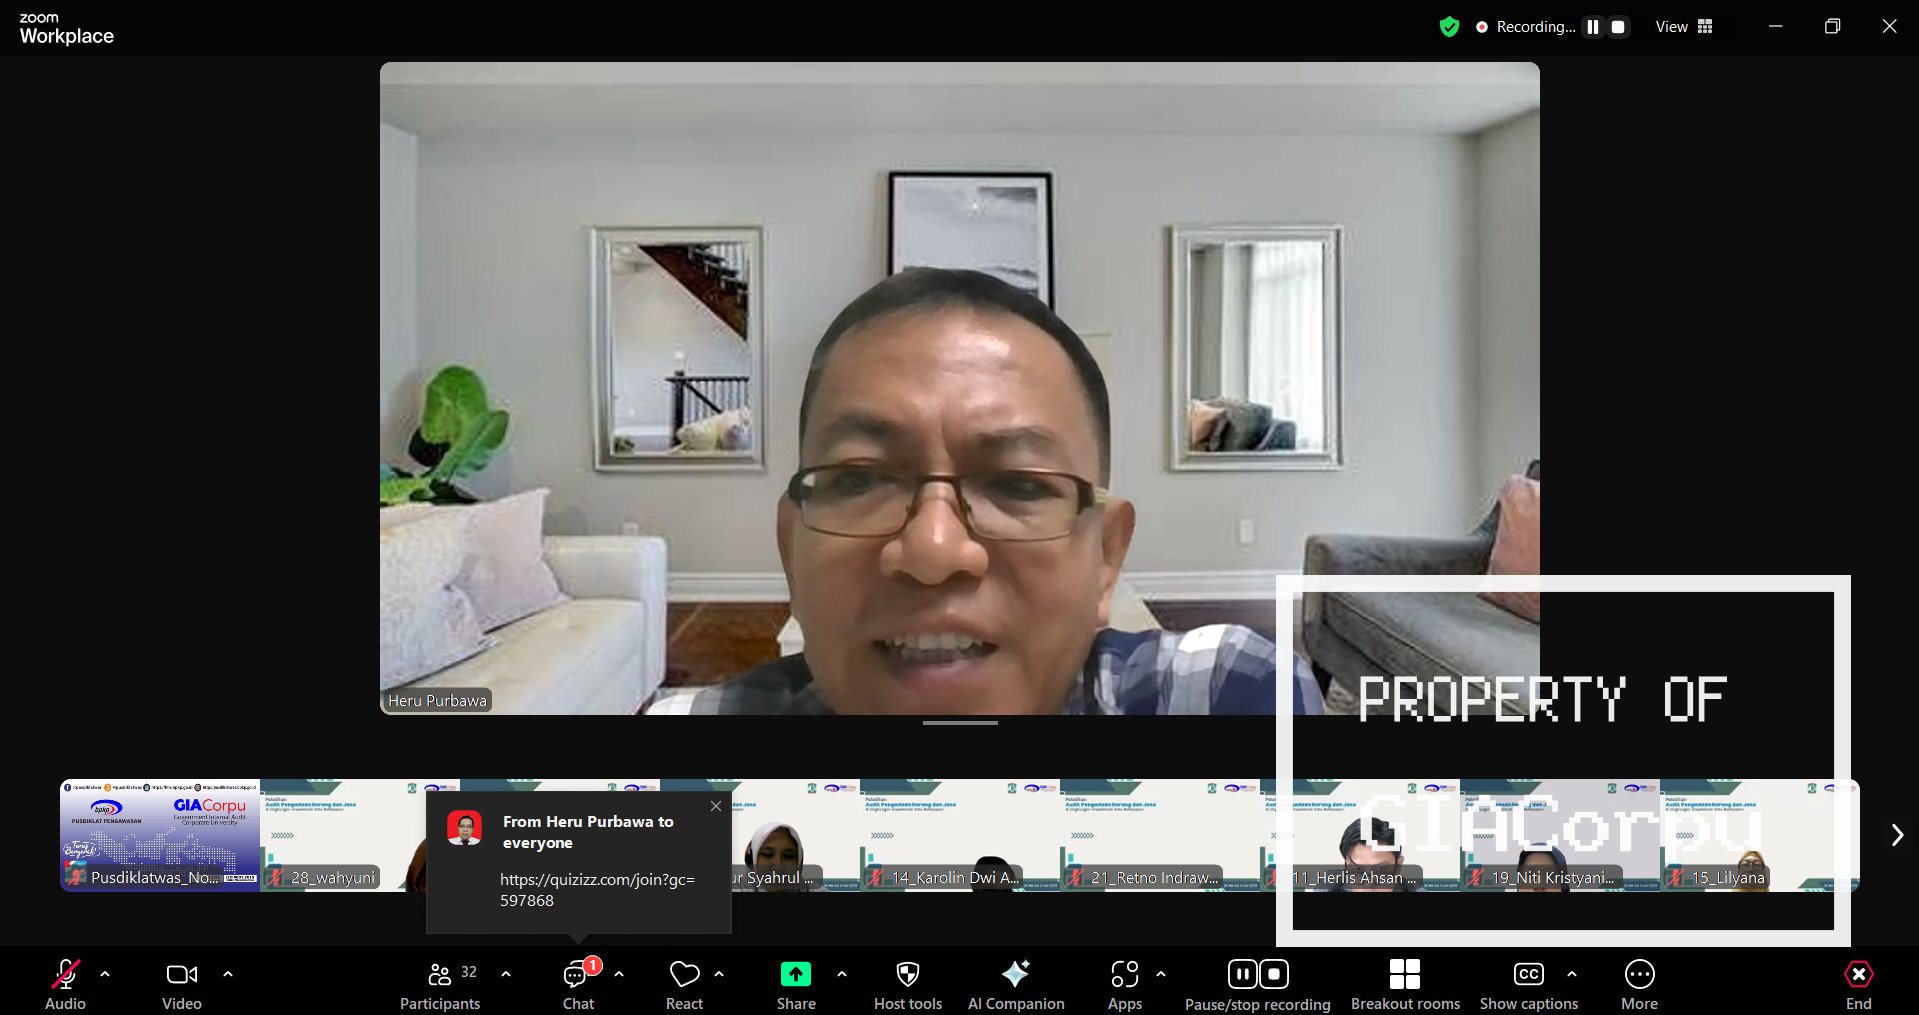The width and height of the screenshot is (1919, 1015).
Task: Open the Chat panel
Action: click(578, 984)
